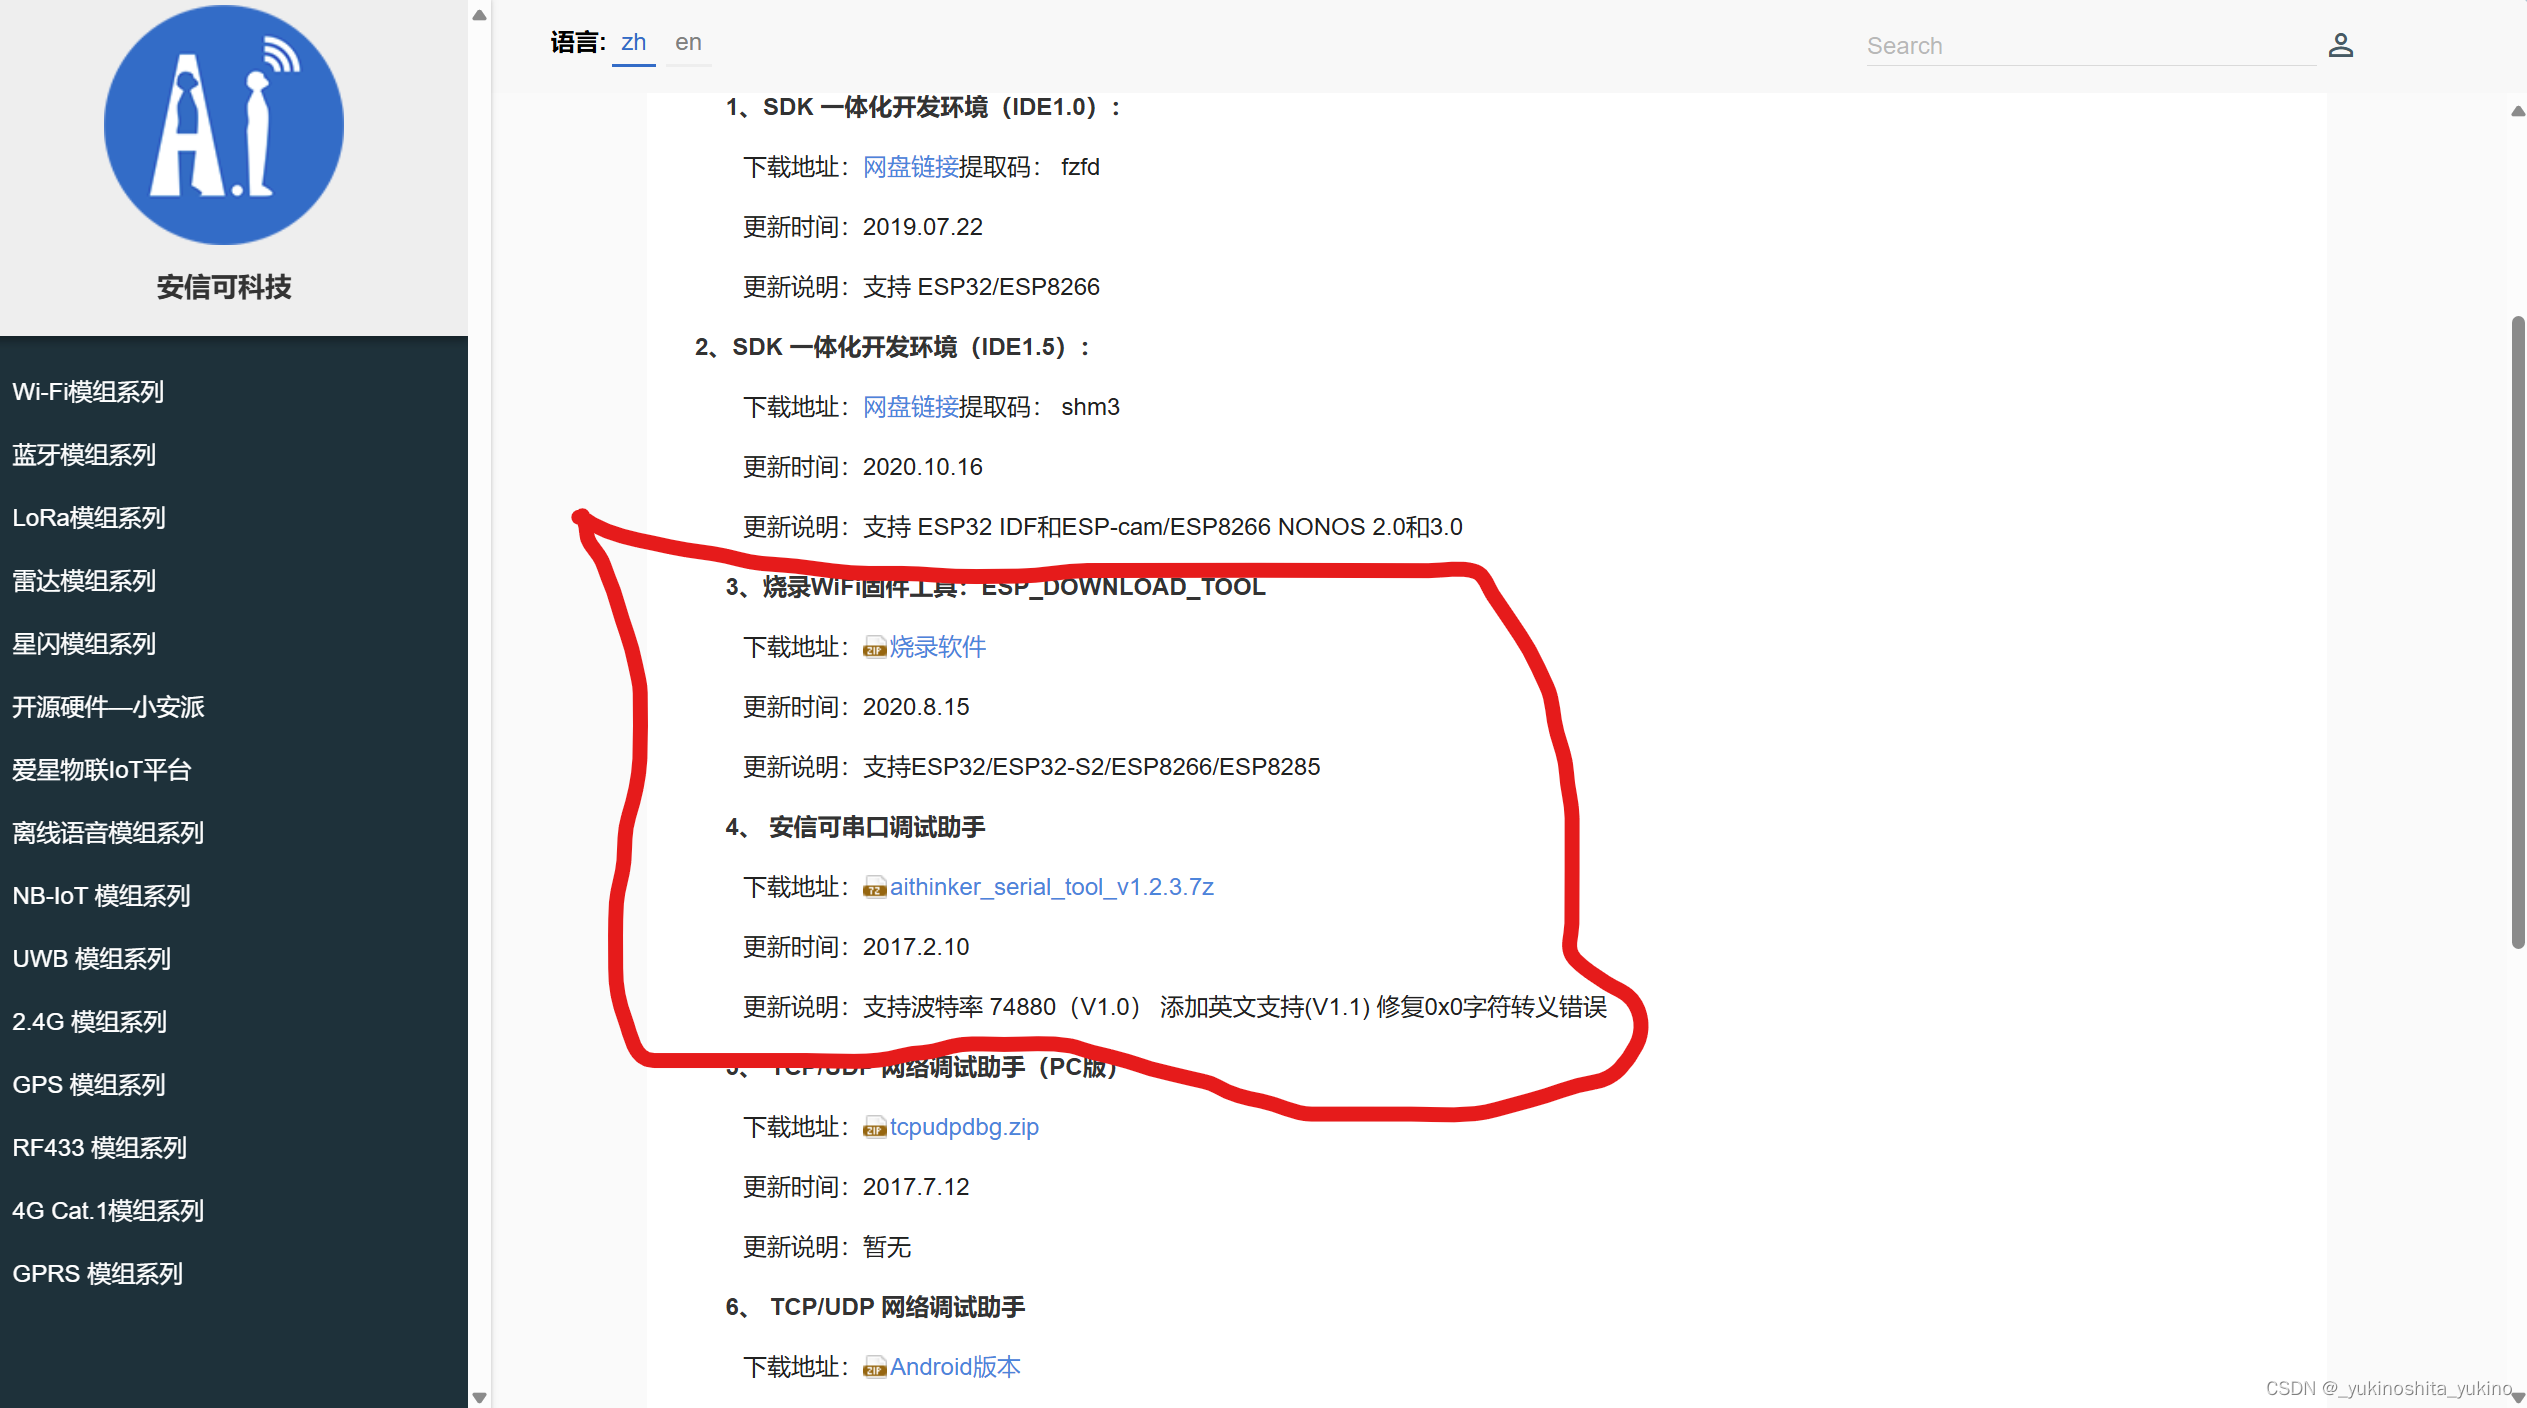Click the update date 2020.8.15
2527x1408 pixels.
point(916,707)
